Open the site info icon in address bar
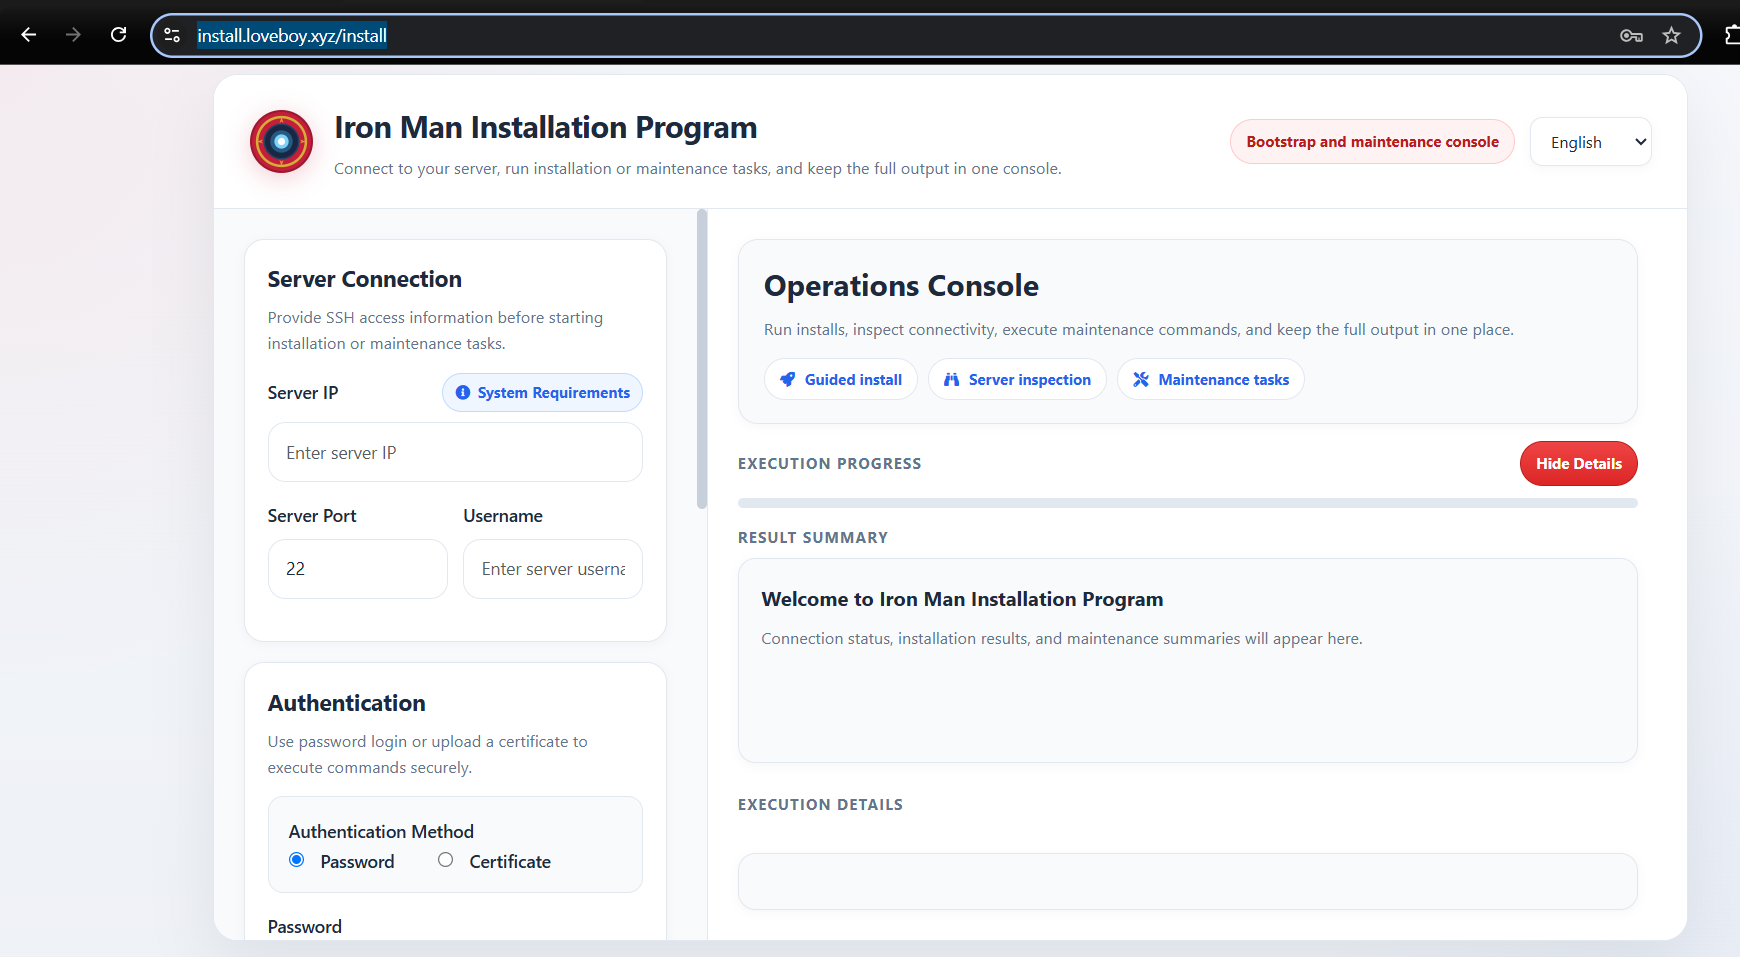The height and width of the screenshot is (957, 1740). click(172, 35)
